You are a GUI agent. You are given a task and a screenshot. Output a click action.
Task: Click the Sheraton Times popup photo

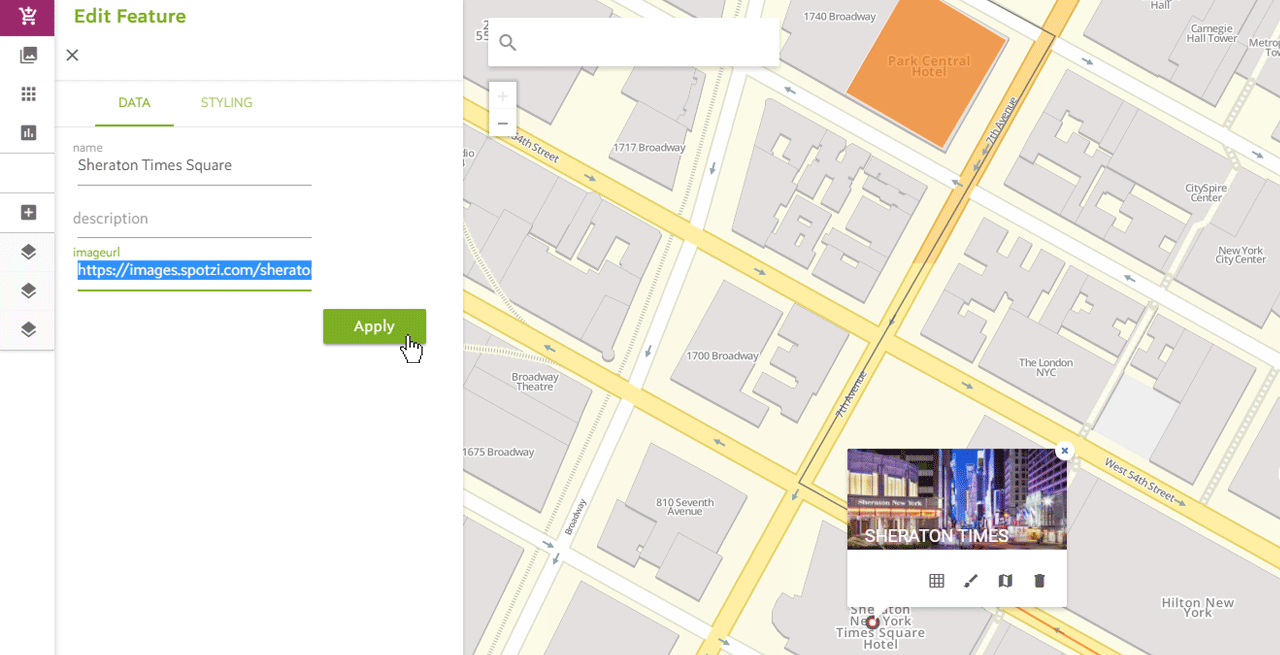pyautogui.click(x=957, y=499)
